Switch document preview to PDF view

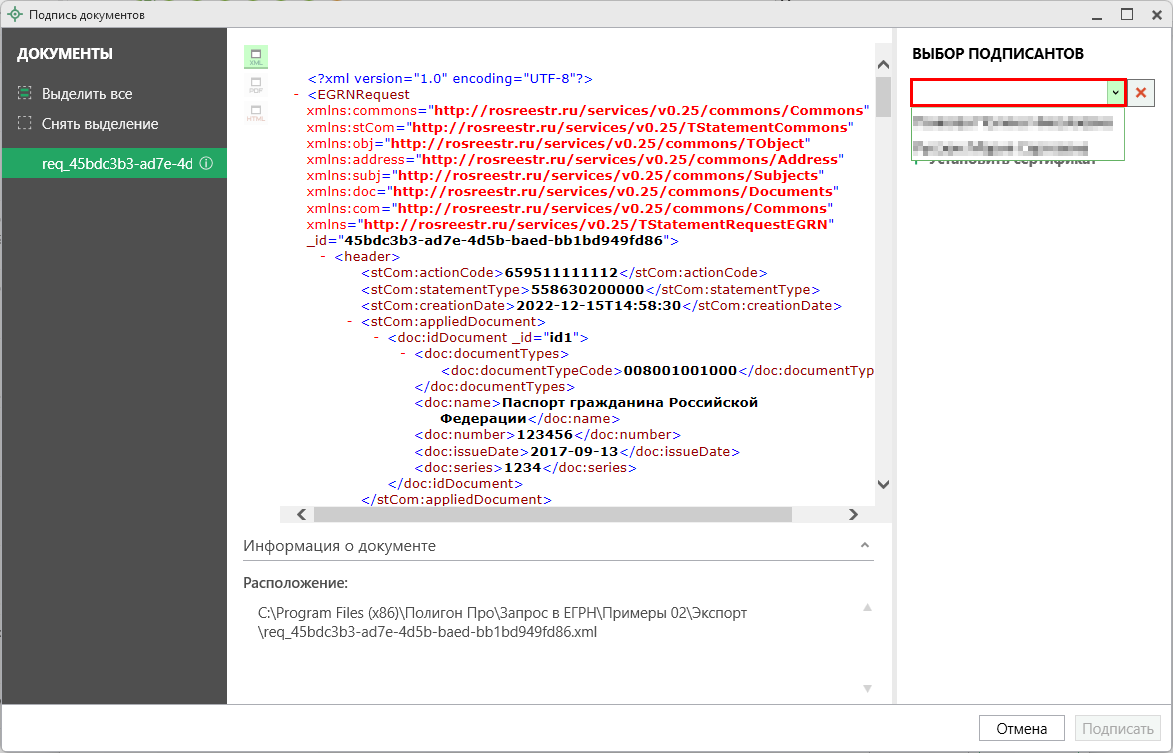tap(256, 85)
